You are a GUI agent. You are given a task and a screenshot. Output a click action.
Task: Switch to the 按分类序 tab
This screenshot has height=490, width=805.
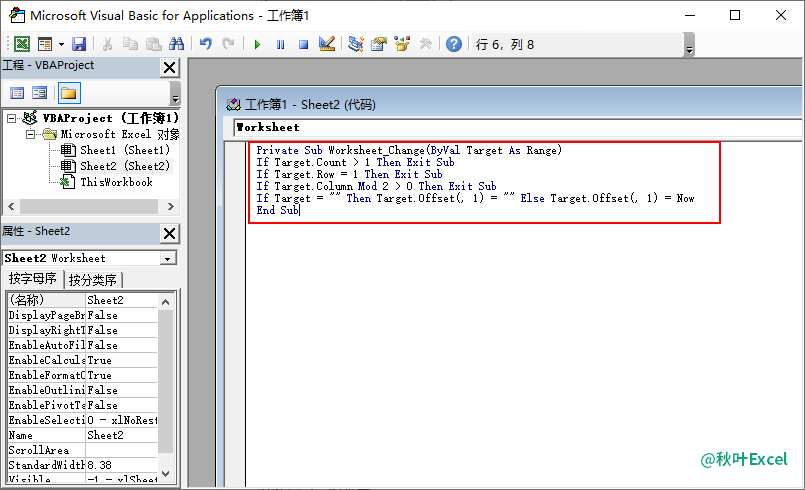click(x=93, y=280)
